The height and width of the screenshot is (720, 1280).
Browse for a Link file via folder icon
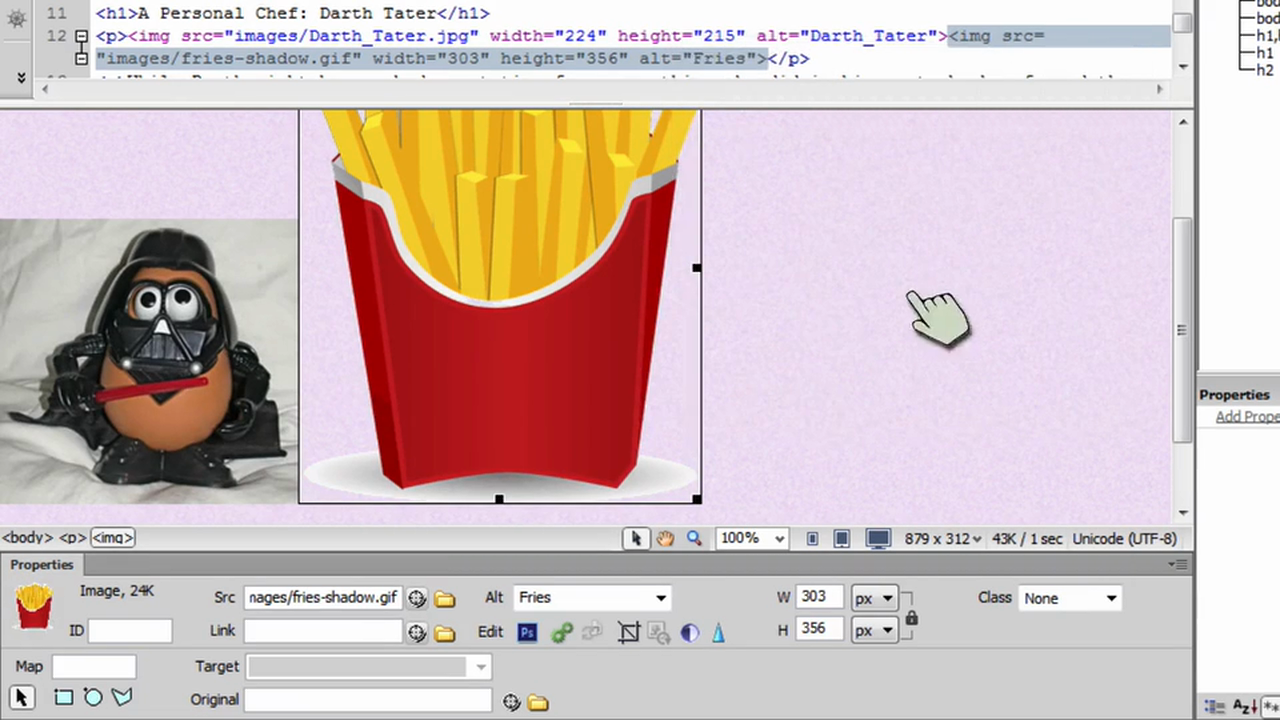(444, 631)
